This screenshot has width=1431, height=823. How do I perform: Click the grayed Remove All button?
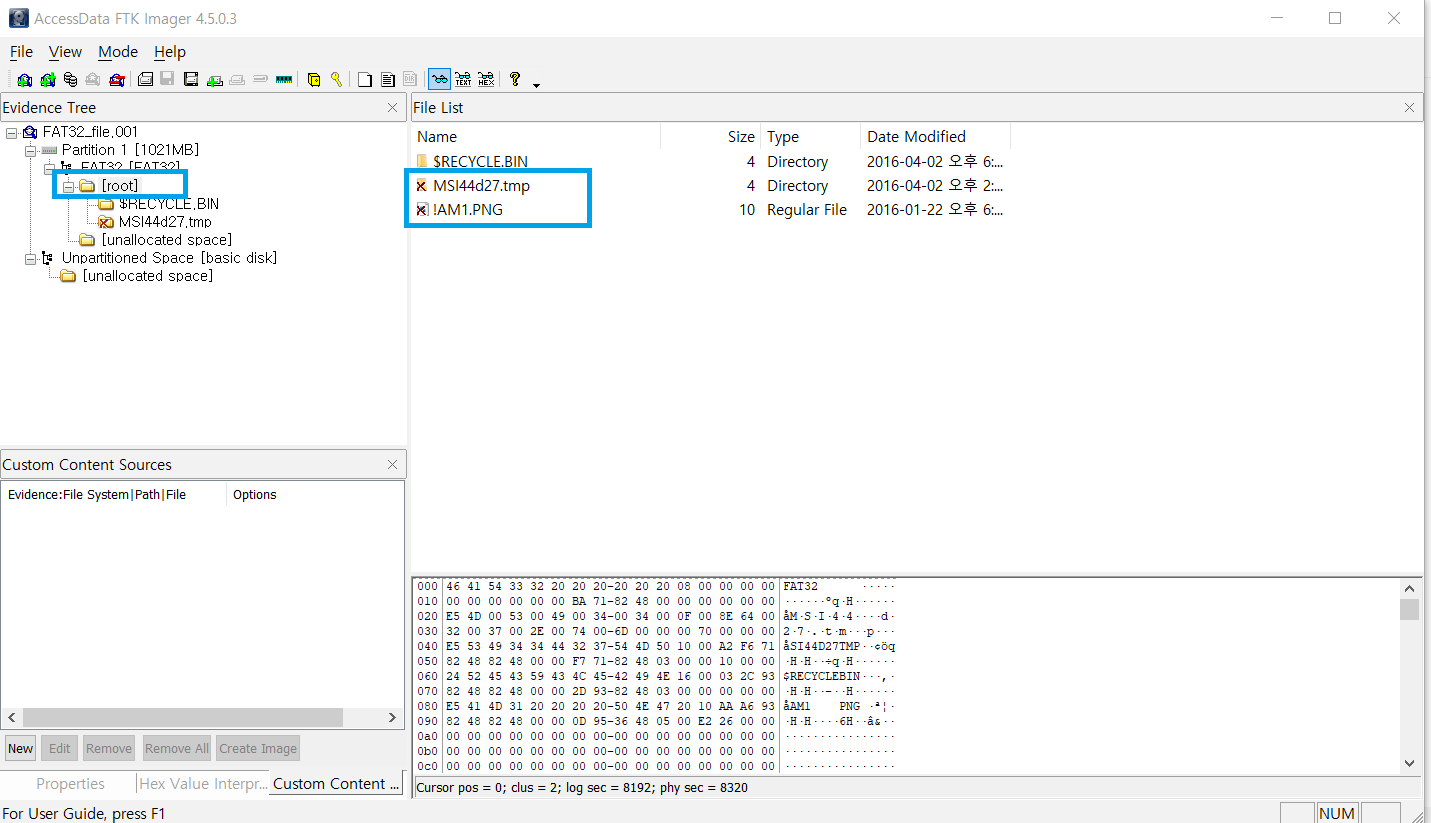[x=177, y=749]
